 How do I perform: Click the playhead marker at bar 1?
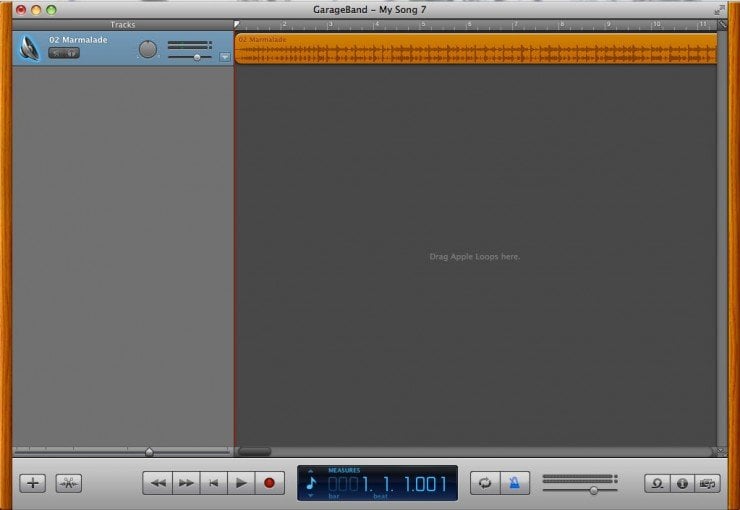point(237,24)
